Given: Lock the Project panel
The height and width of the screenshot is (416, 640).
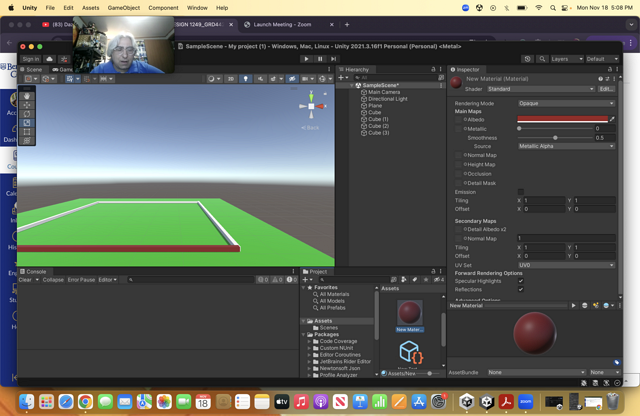Looking at the screenshot, I should (x=433, y=271).
